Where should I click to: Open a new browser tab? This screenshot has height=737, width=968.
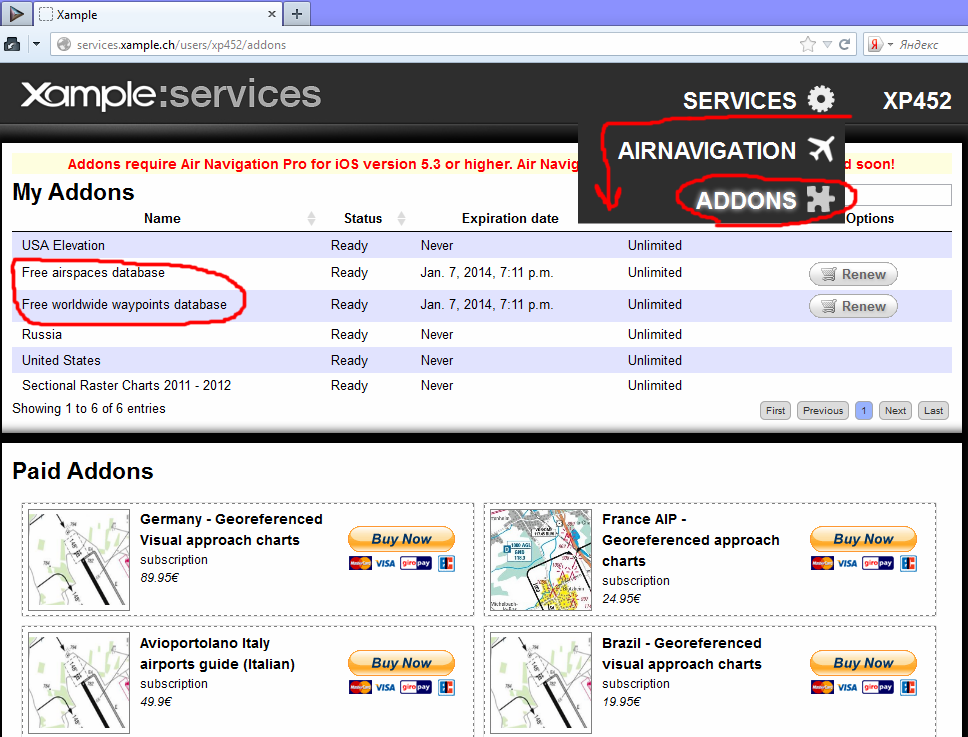297,14
